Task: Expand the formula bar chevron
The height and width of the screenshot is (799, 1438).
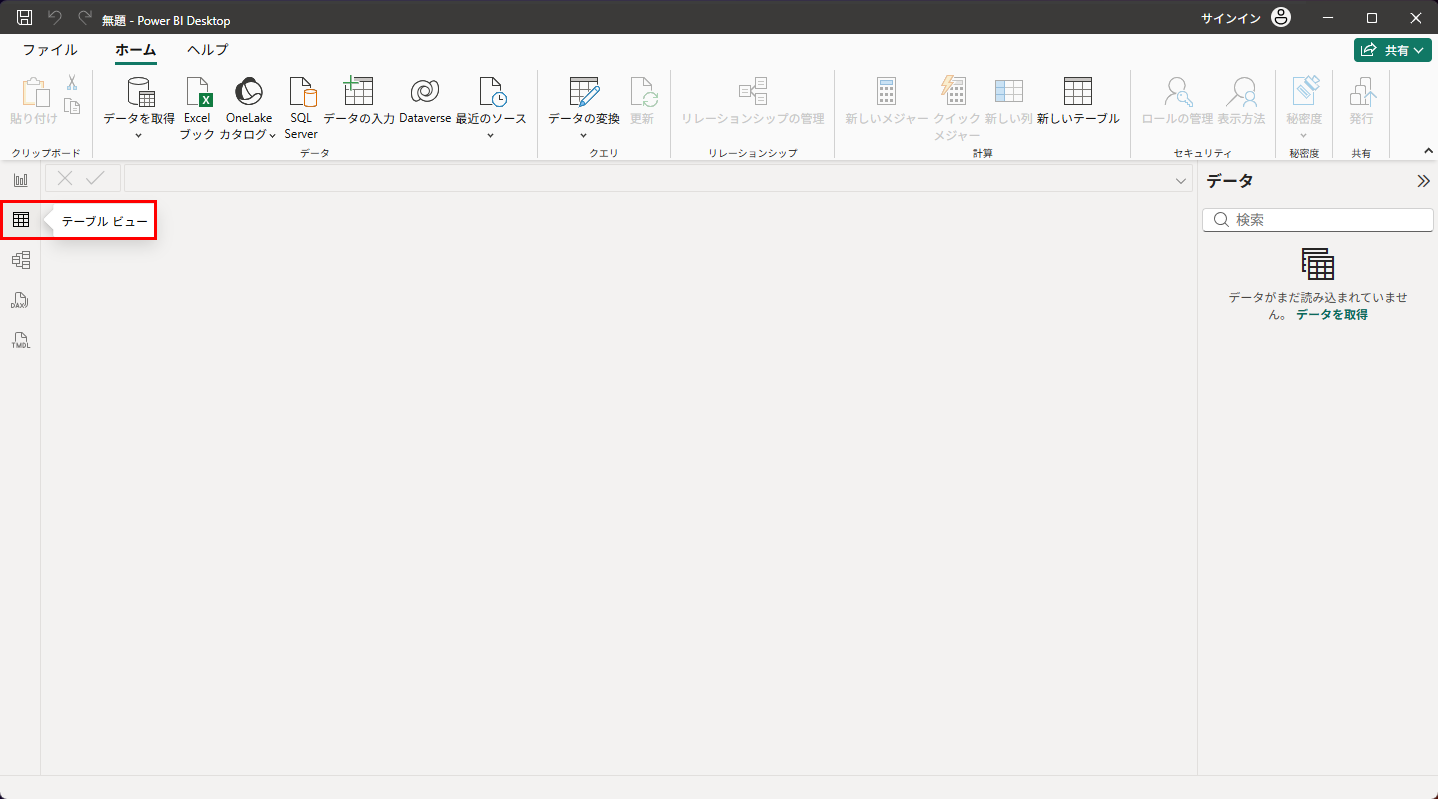Action: pos(1181,180)
